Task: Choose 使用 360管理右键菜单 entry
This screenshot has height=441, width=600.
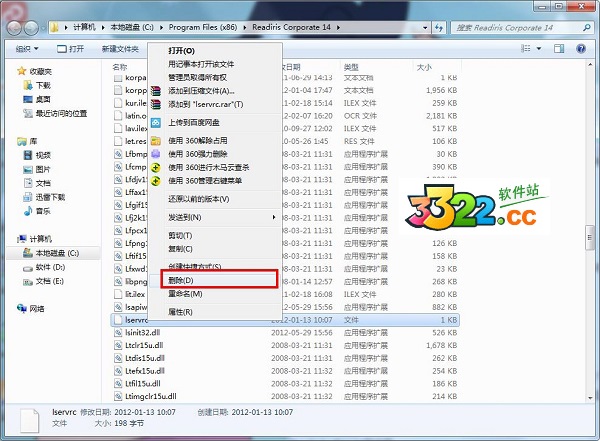Action: 215,181
